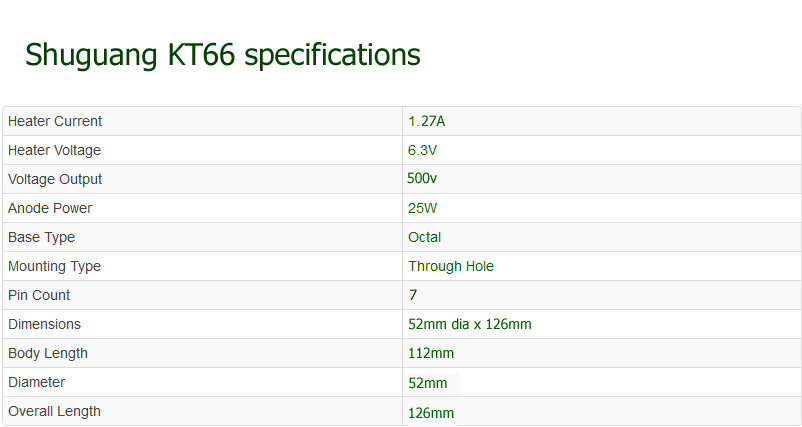Select the 126mm overall length value
The width and height of the screenshot is (802, 427).
coord(431,413)
